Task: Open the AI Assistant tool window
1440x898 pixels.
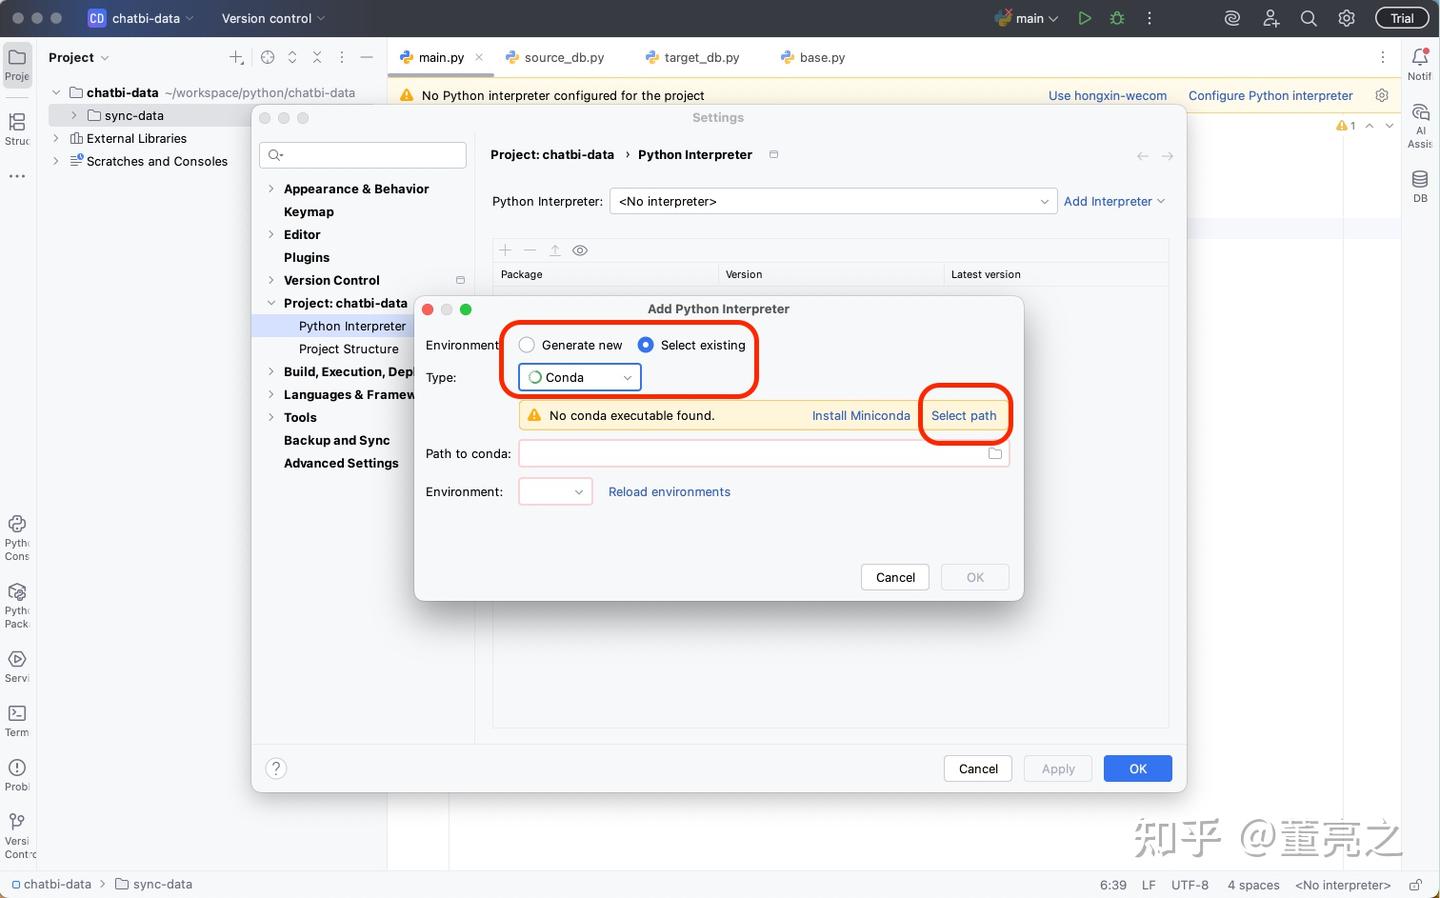Action: click(x=1419, y=126)
